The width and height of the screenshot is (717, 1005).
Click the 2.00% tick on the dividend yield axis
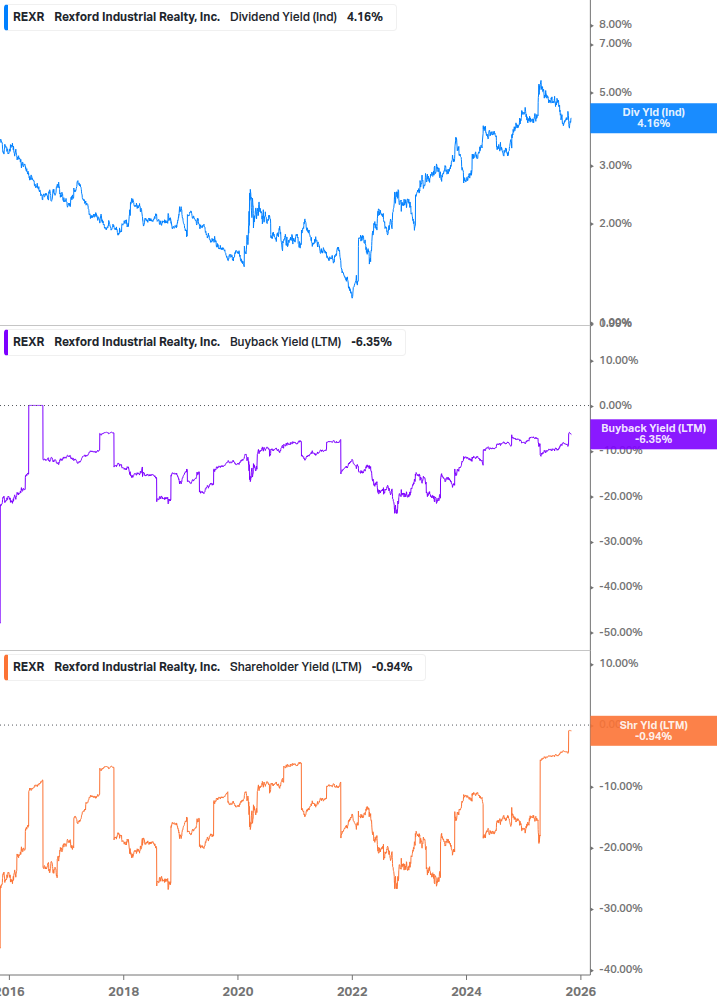pos(615,224)
